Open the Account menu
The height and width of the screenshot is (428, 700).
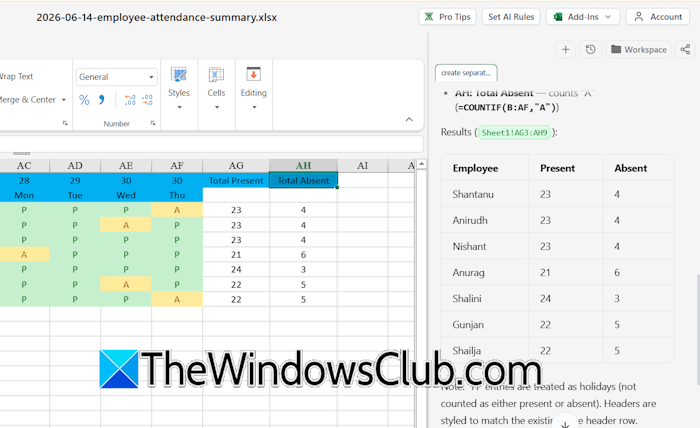coord(658,17)
